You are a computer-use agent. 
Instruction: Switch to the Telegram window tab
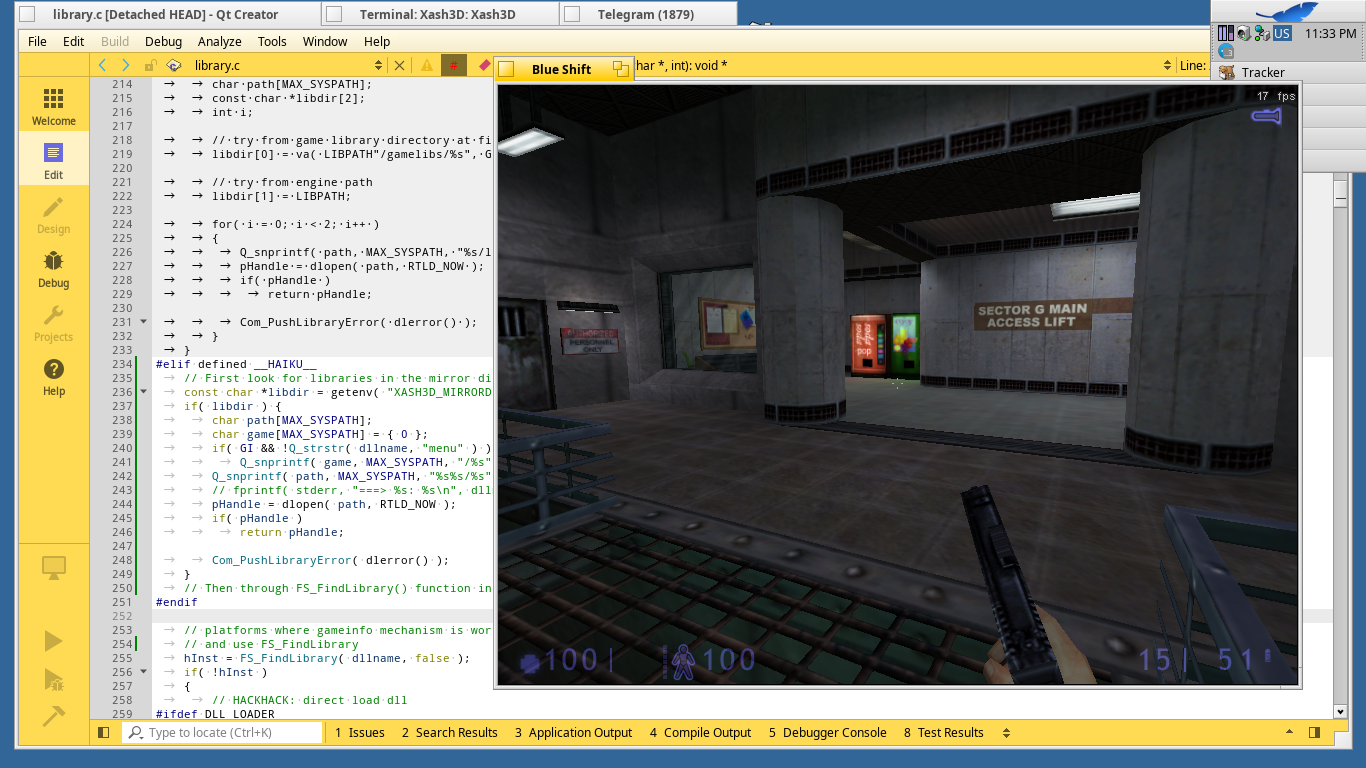[x=648, y=14]
